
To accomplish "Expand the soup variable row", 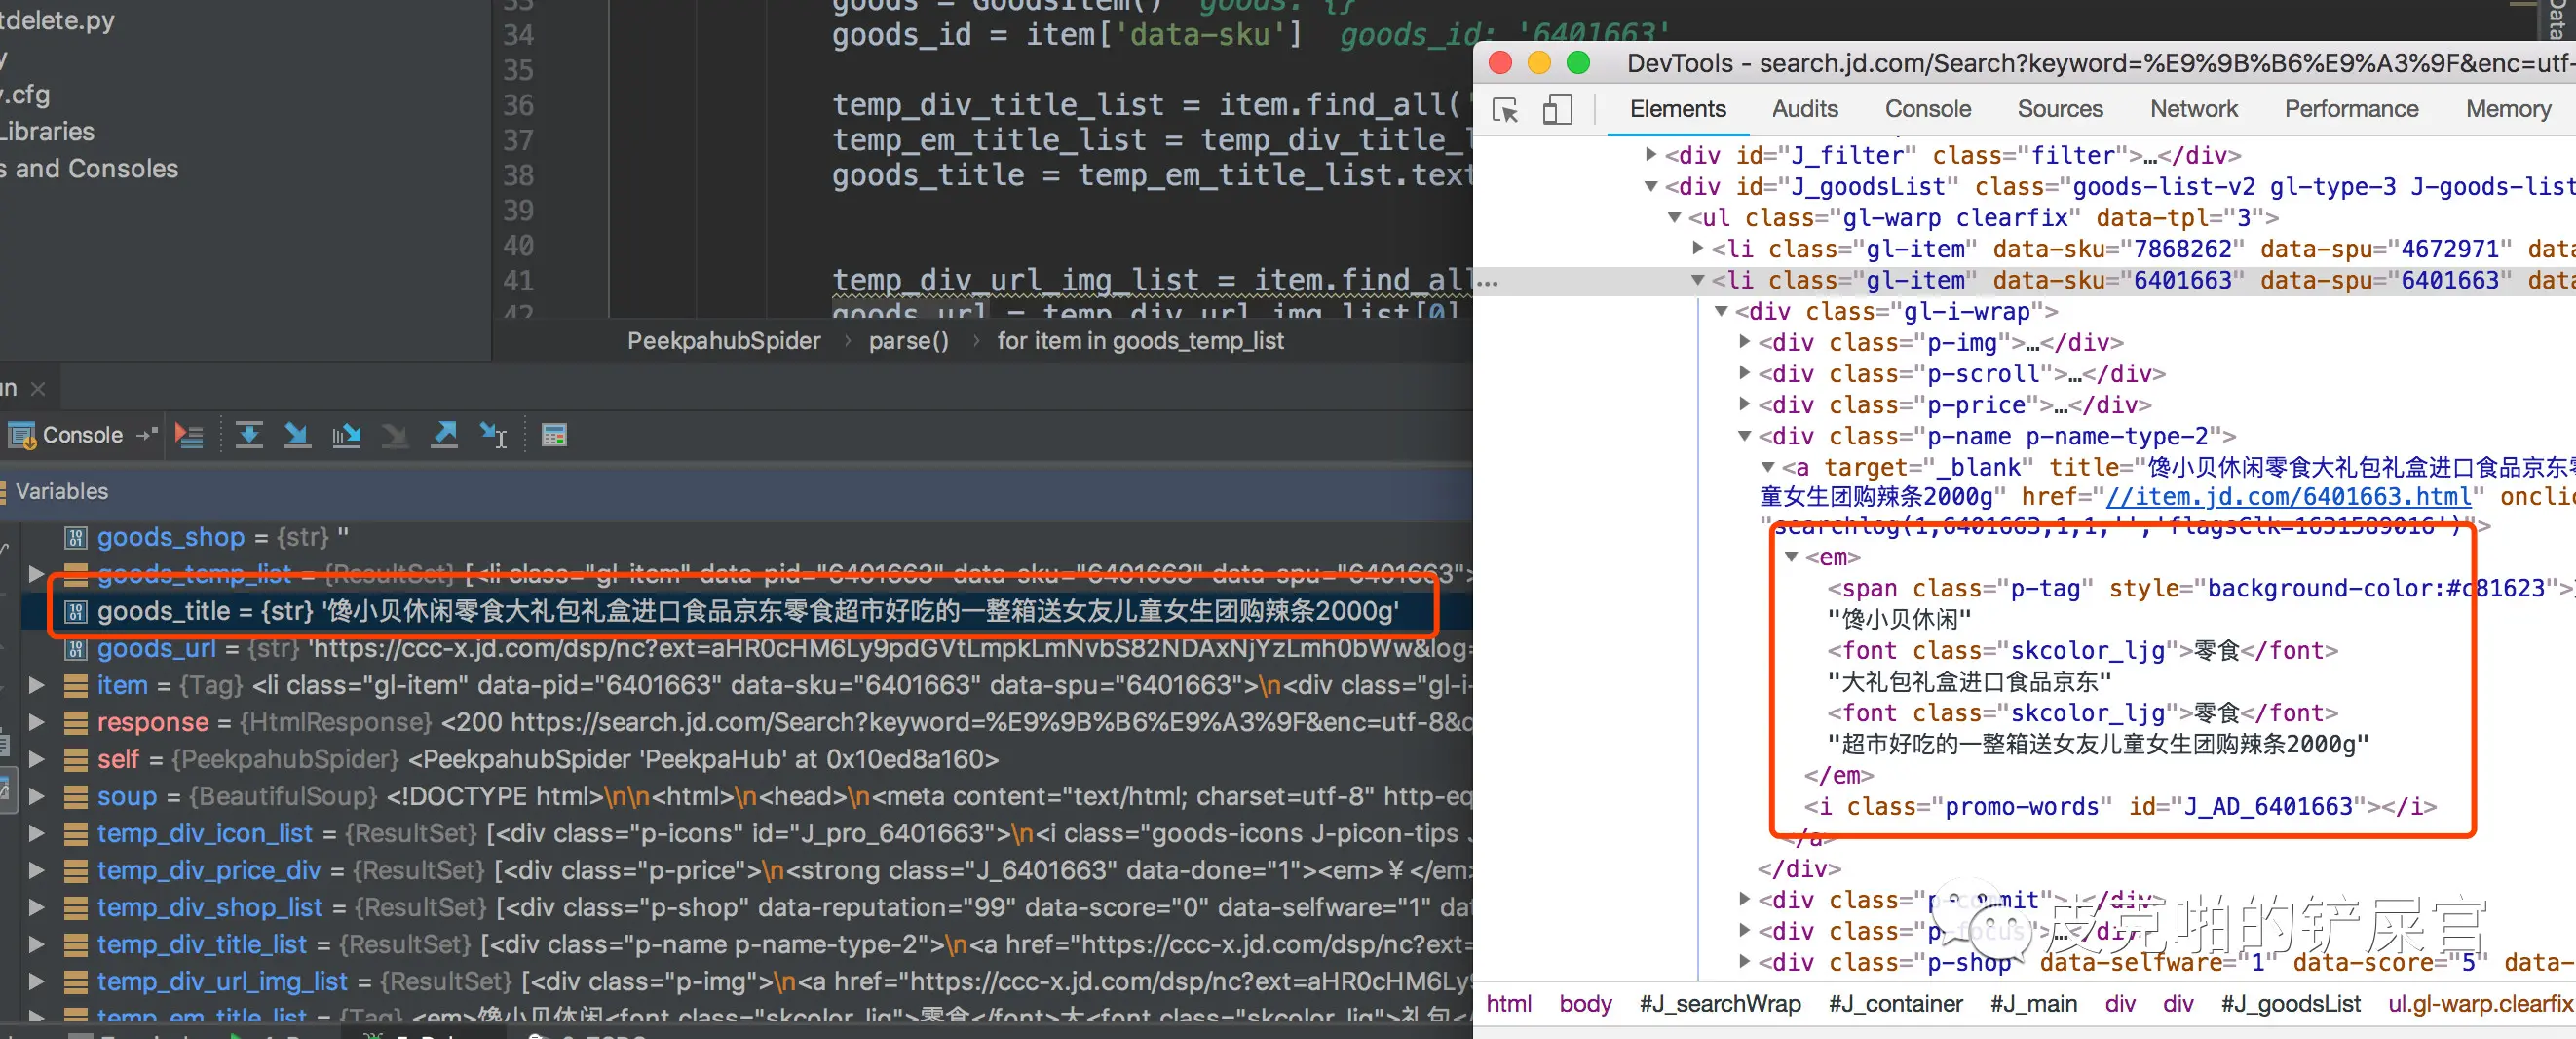I will point(36,796).
